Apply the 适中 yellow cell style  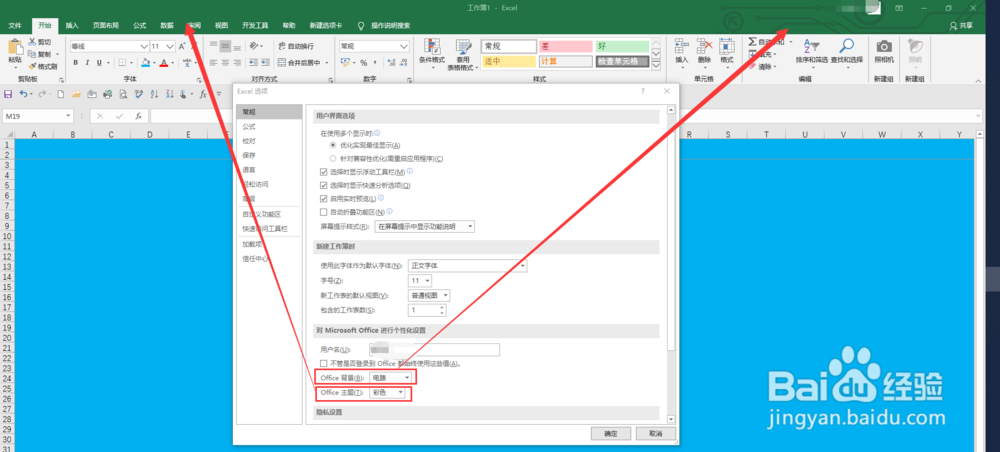pos(508,61)
